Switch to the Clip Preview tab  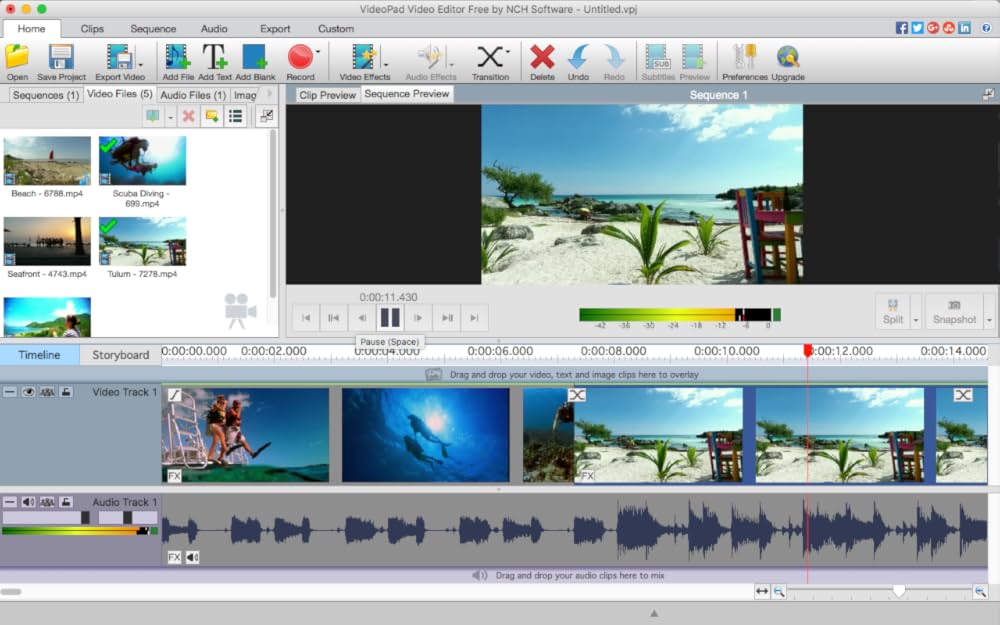click(327, 95)
